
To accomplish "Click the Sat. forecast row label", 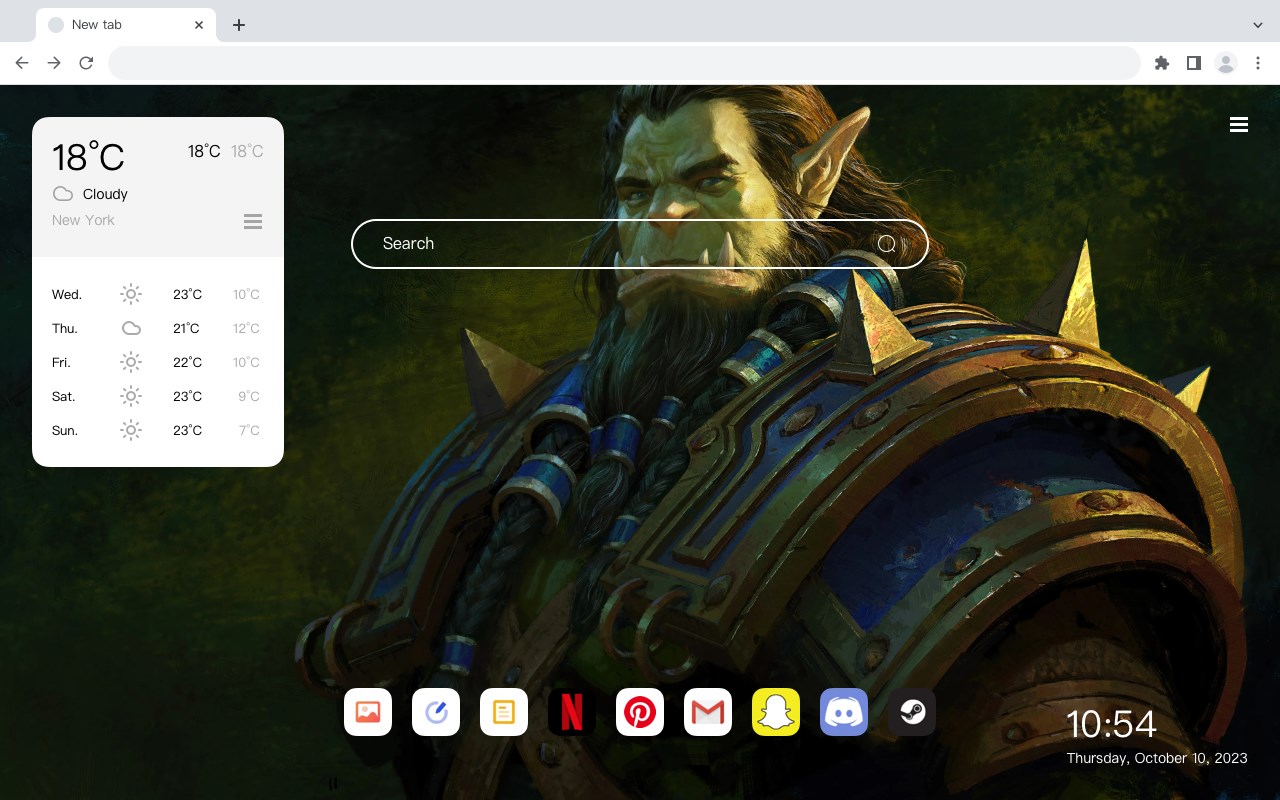I will (64, 396).
